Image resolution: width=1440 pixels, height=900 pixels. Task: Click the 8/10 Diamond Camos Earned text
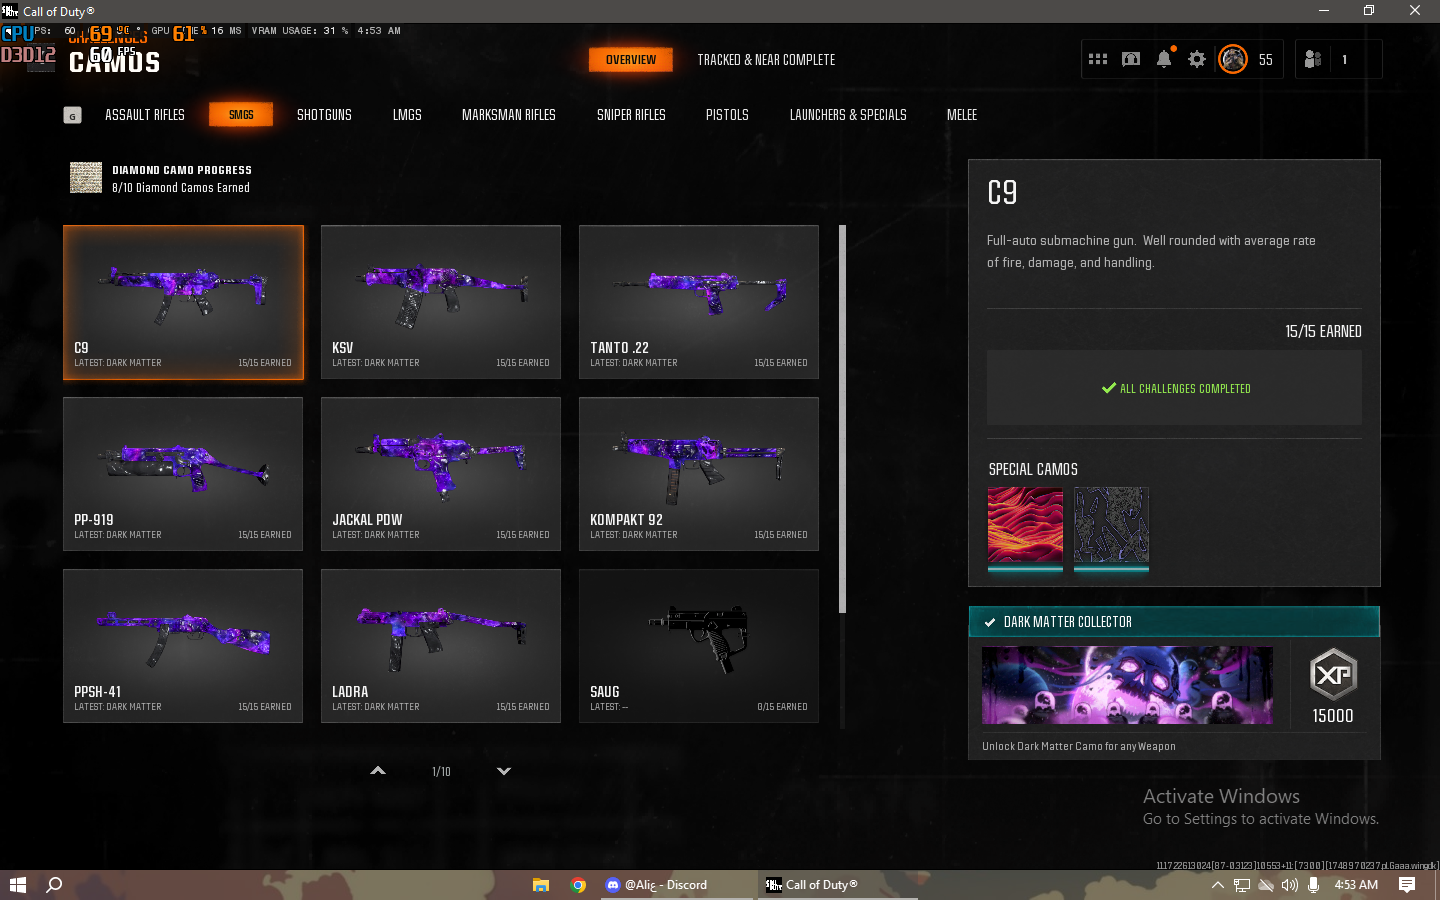coord(181,188)
